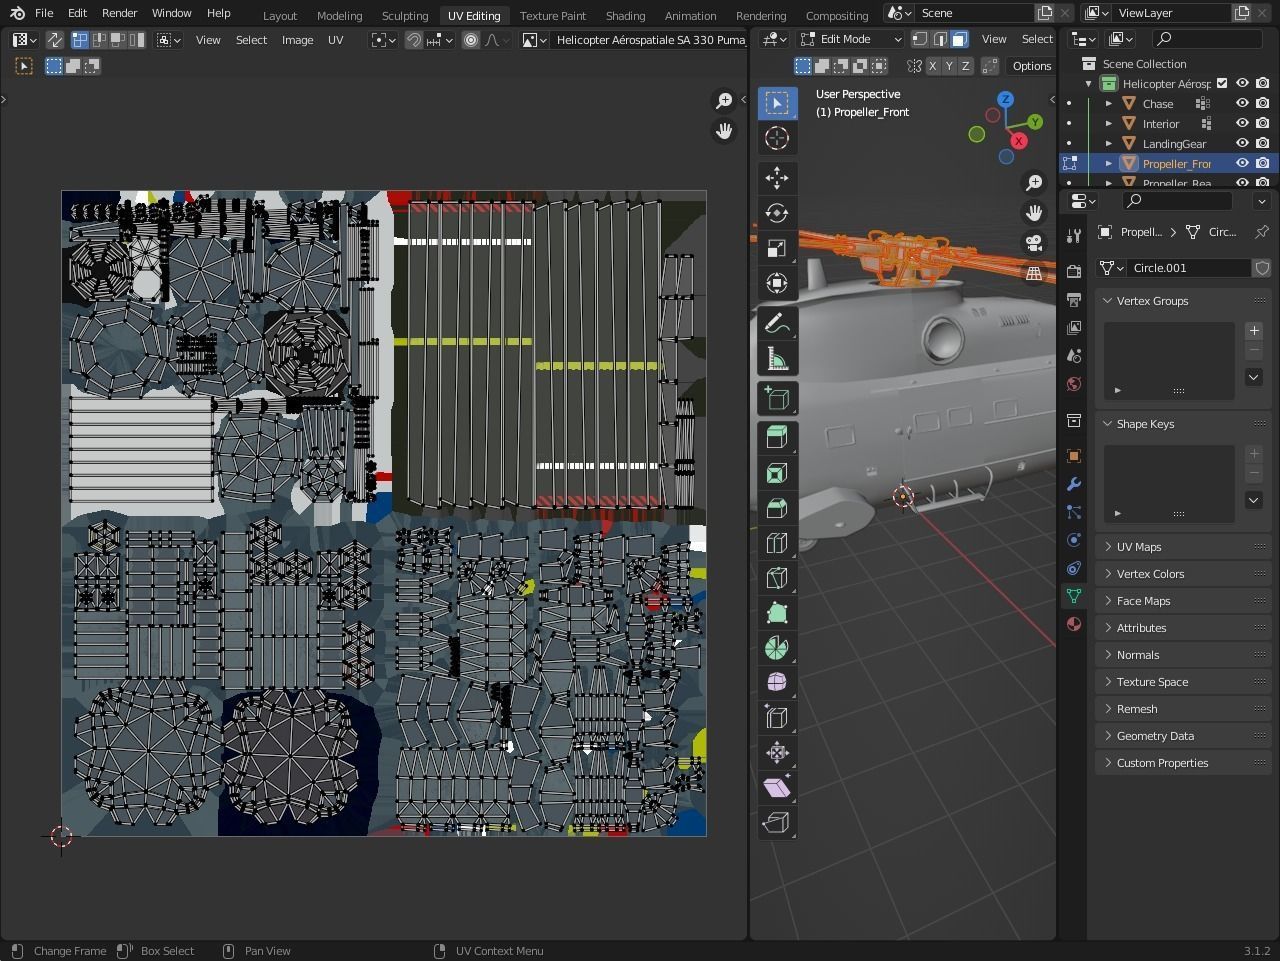Toggle visibility of the LandingGear object
The image size is (1280, 961).
point(1242,143)
